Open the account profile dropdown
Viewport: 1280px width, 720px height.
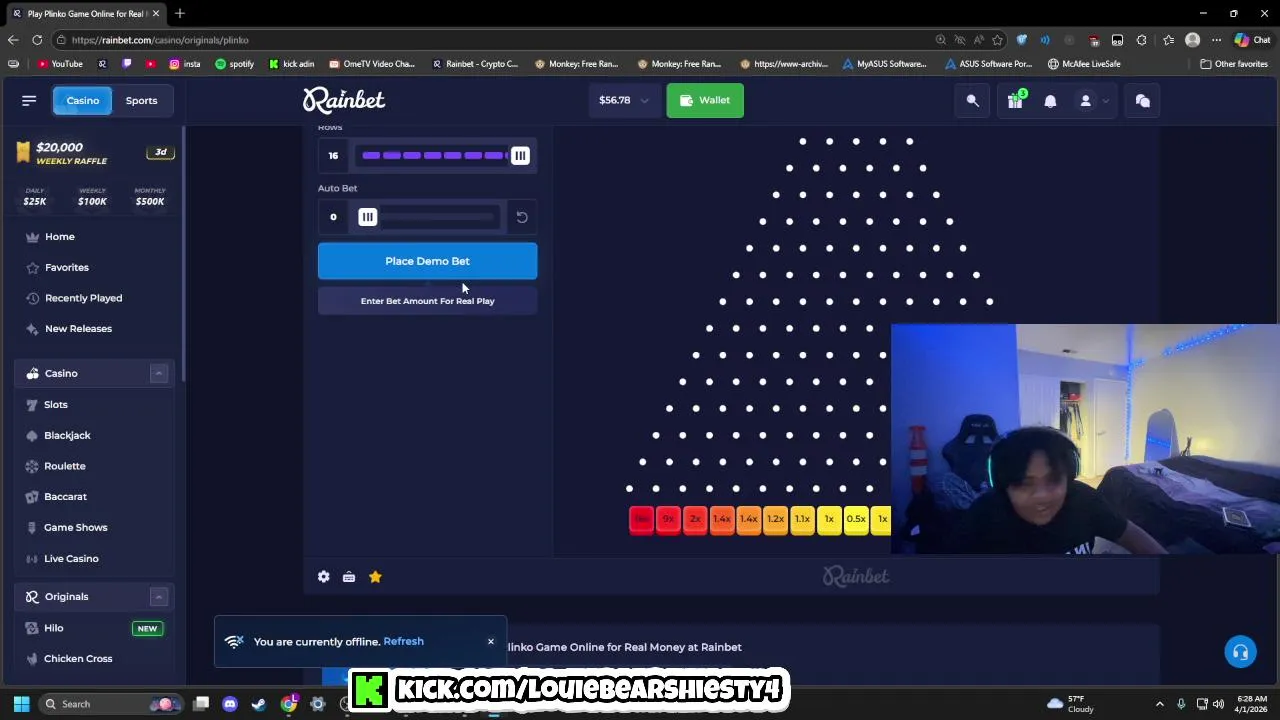(x=1093, y=101)
